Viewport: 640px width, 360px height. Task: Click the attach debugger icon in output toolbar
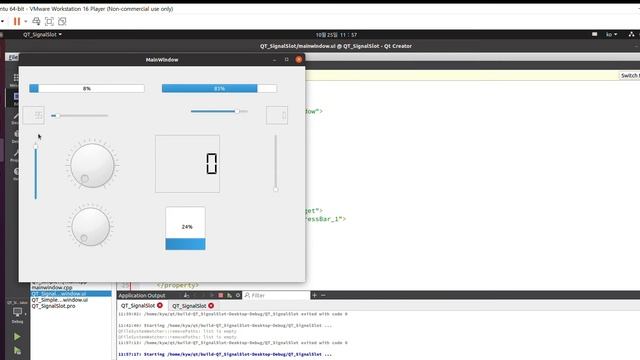[229, 295]
